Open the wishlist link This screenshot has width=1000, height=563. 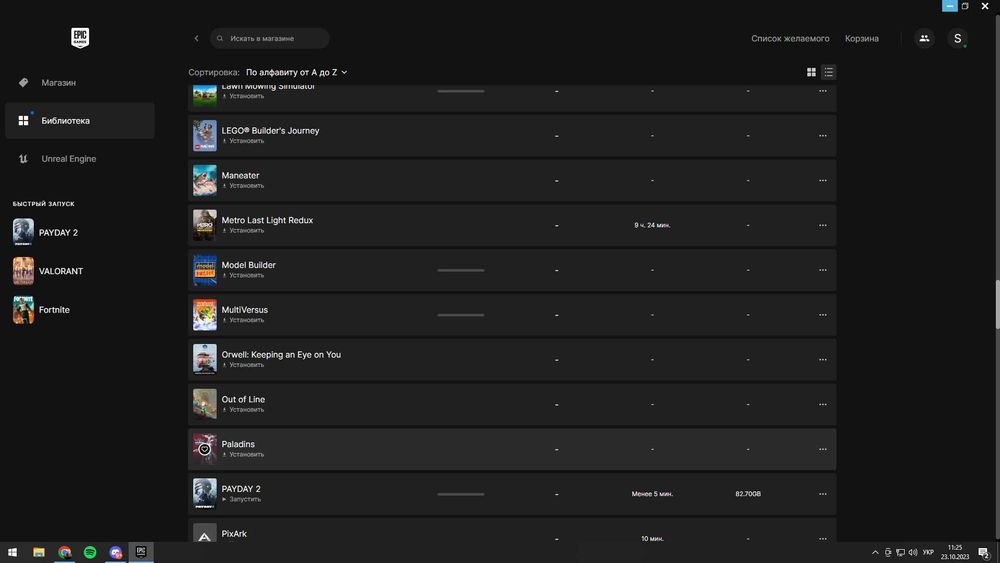pos(790,39)
